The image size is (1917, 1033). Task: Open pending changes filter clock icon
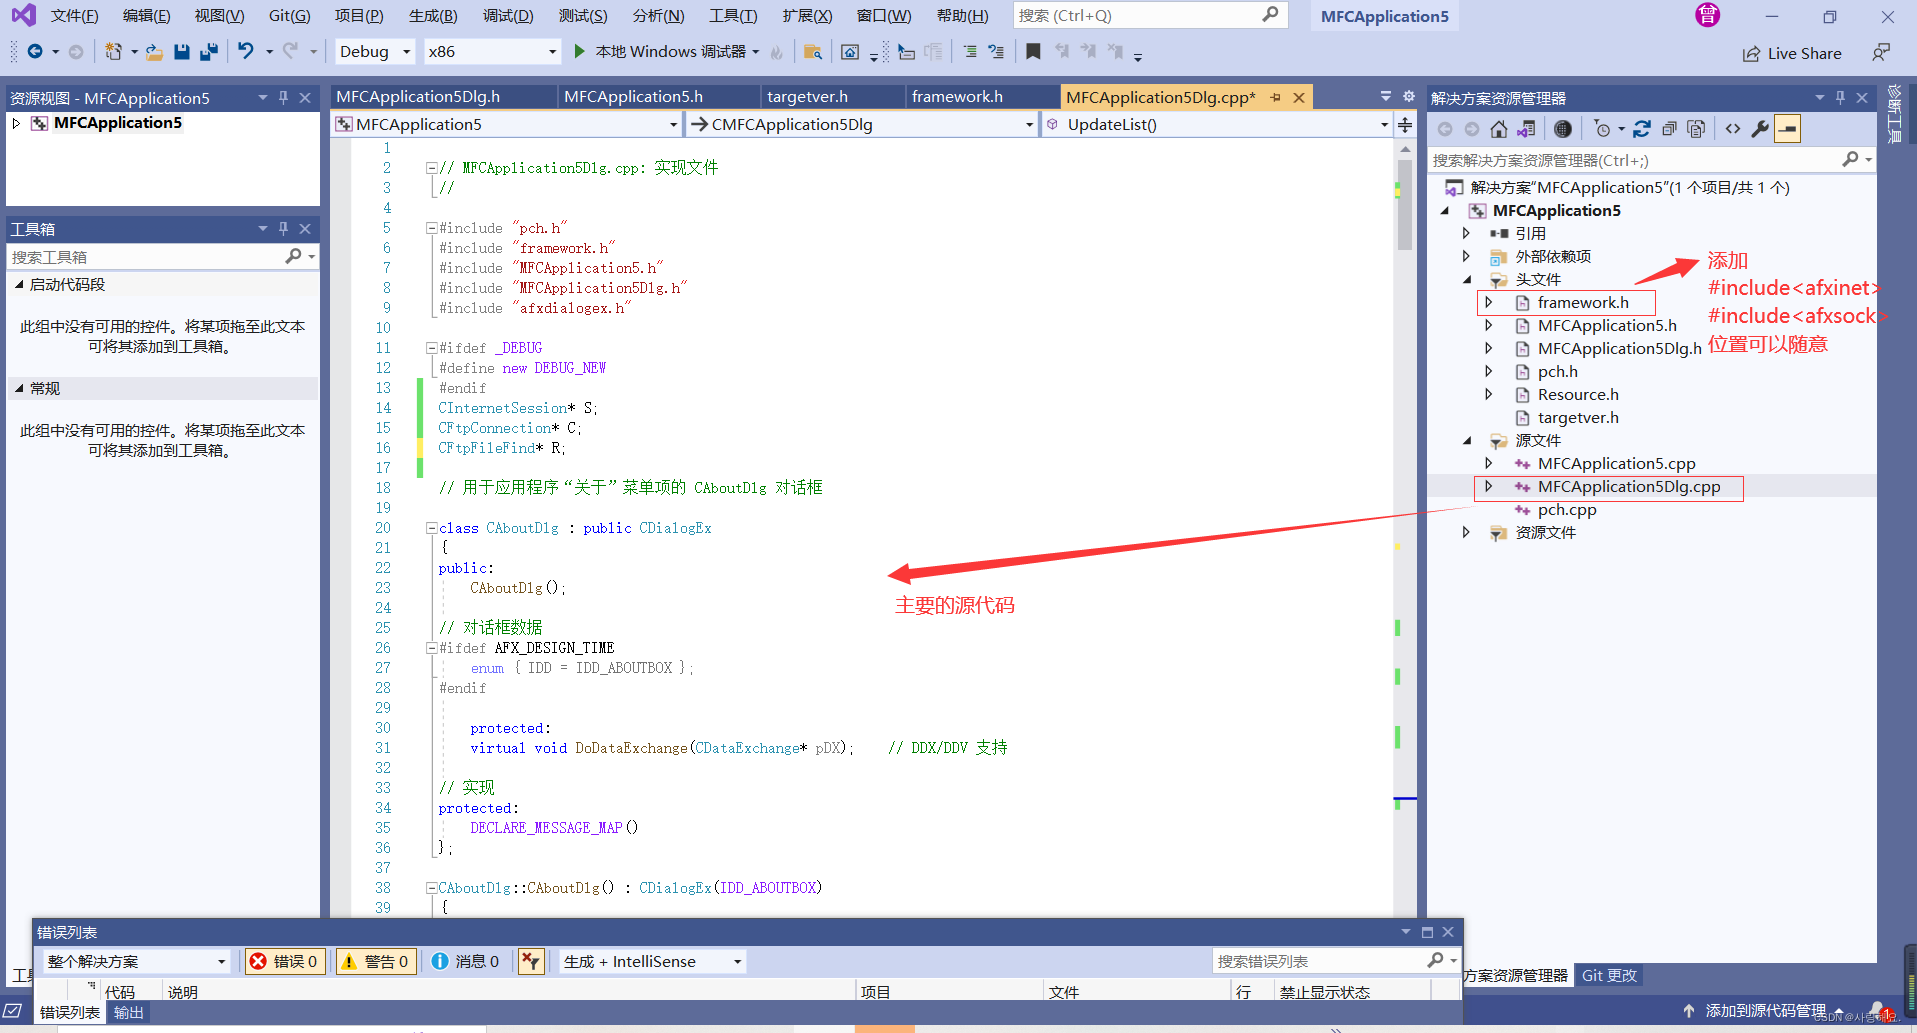coord(1603,128)
